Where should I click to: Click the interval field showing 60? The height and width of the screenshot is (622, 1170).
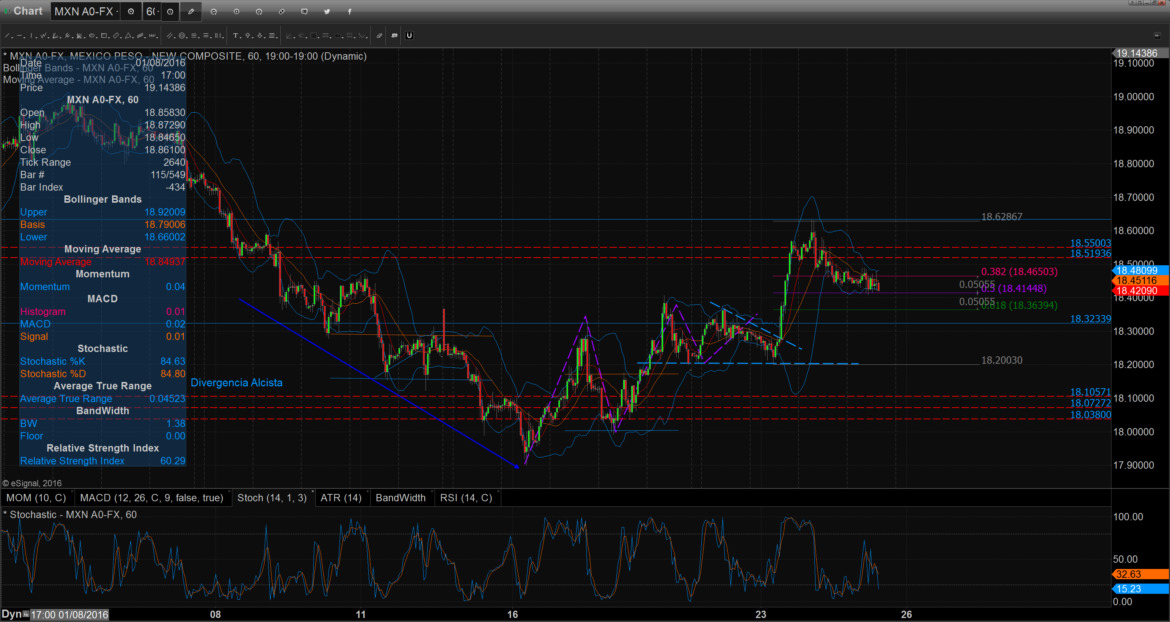(x=151, y=12)
